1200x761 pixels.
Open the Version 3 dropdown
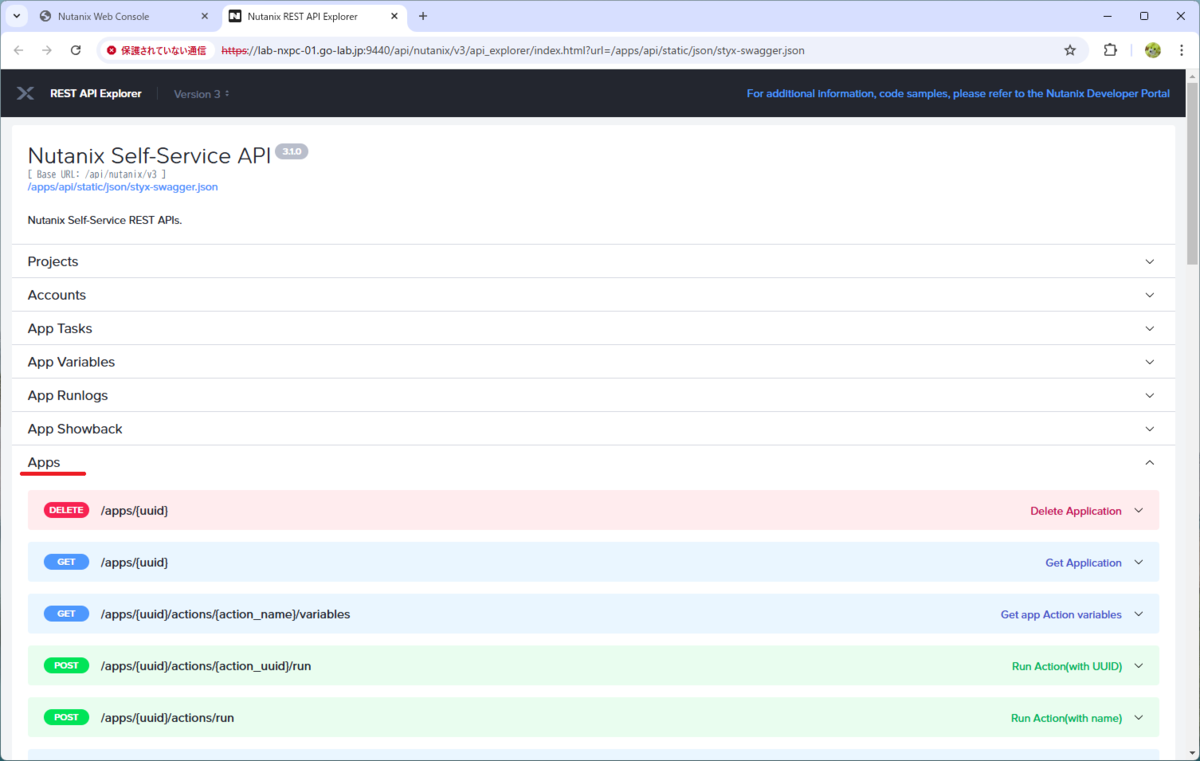[201, 94]
